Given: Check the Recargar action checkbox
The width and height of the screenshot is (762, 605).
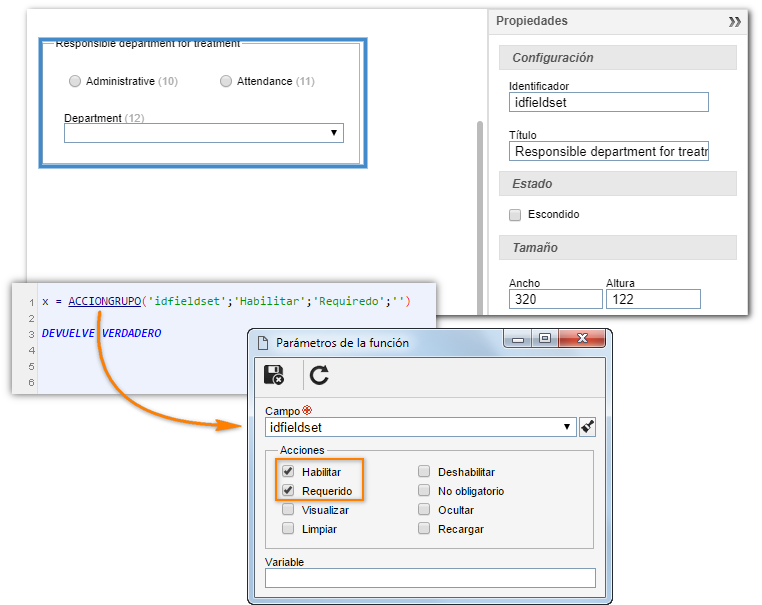Looking at the screenshot, I should tap(424, 528).
